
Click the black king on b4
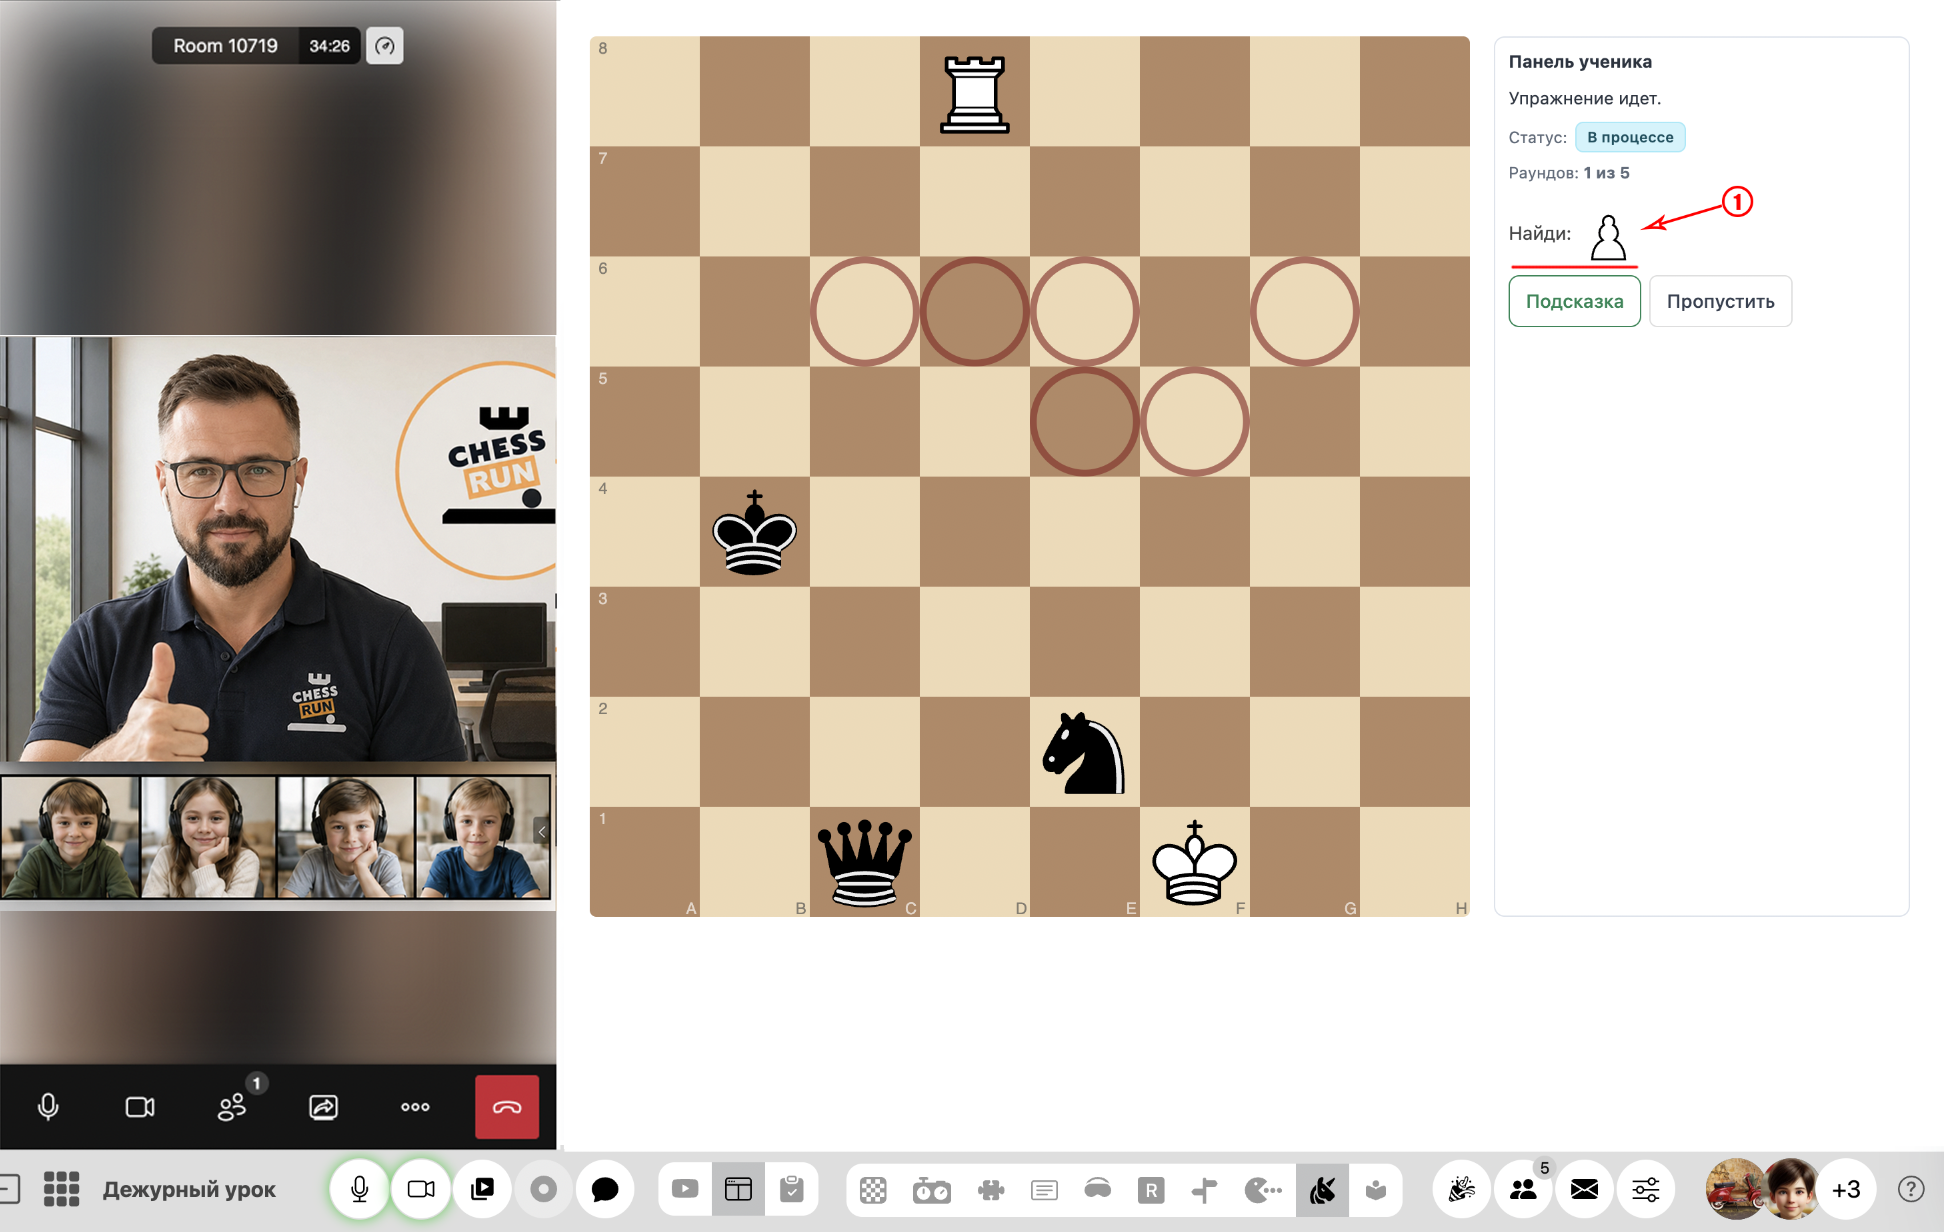755,532
